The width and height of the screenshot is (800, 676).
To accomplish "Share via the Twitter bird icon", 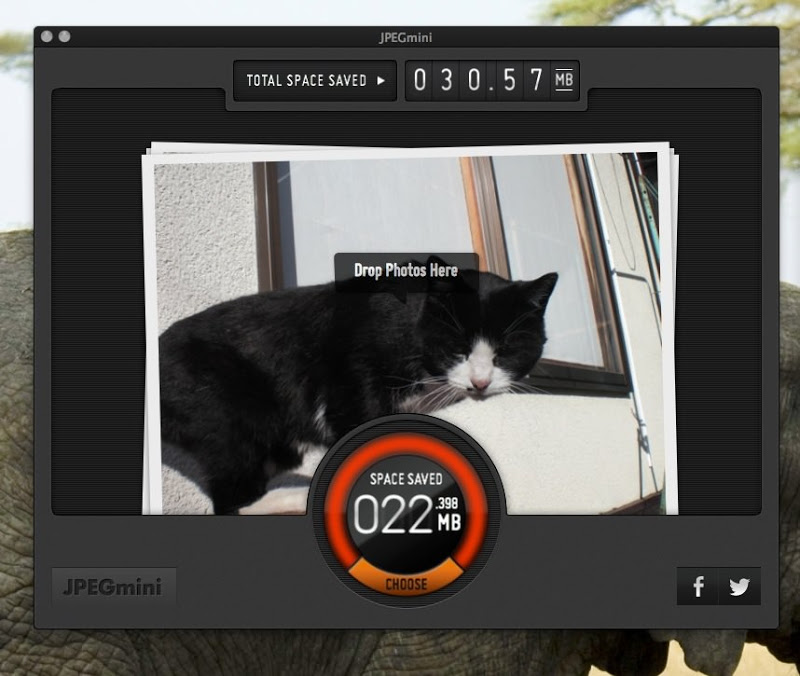I will (x=739, y=586).
